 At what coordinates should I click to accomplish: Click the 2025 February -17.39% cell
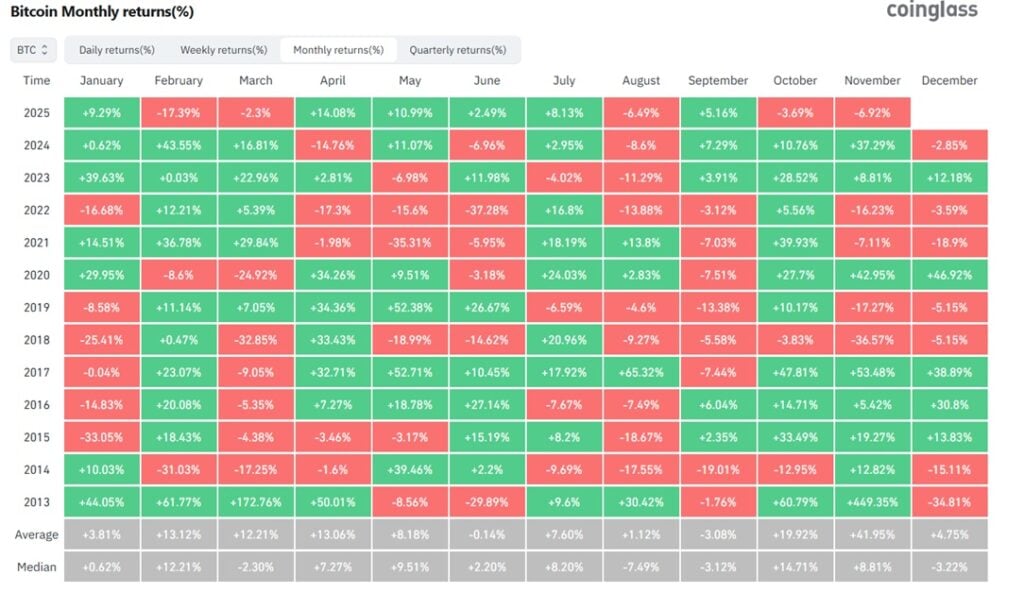[178, 113]
